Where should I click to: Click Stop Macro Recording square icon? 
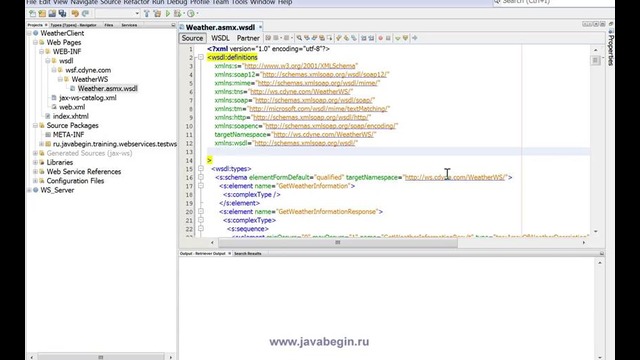tap(388, 38)
